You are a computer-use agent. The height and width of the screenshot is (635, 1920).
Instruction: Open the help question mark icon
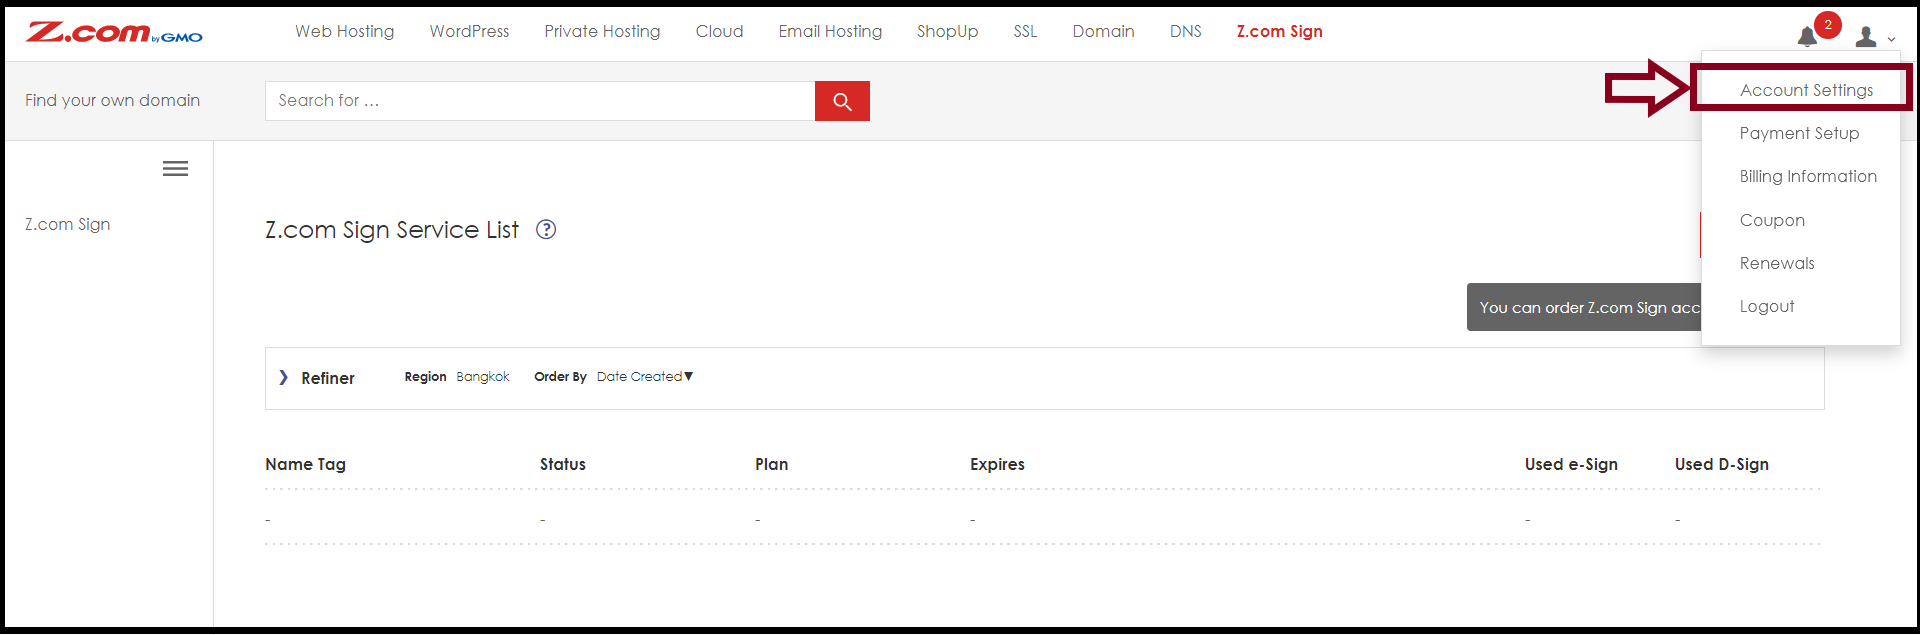pos(546,229)
